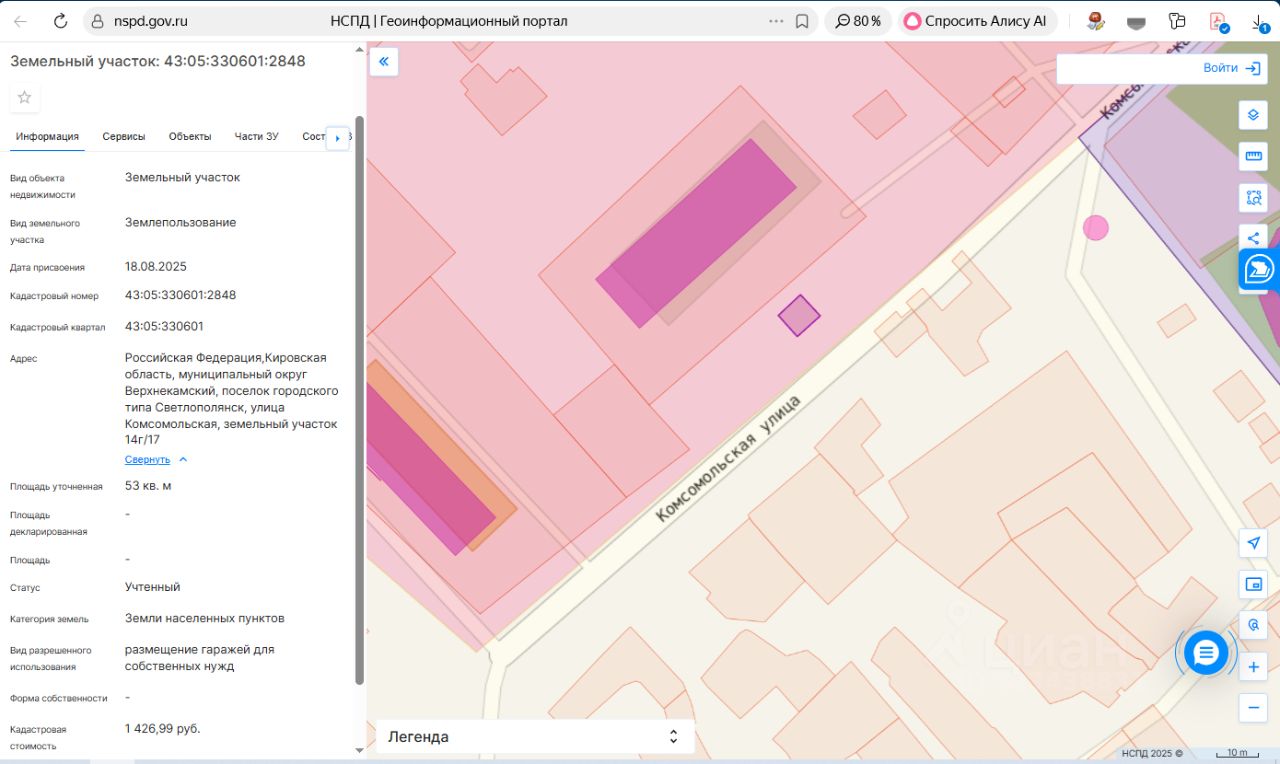Viewport: 1280px width, 764px height.
Task: Click the value Земли населенных пунктов
Action: [205, 618]
